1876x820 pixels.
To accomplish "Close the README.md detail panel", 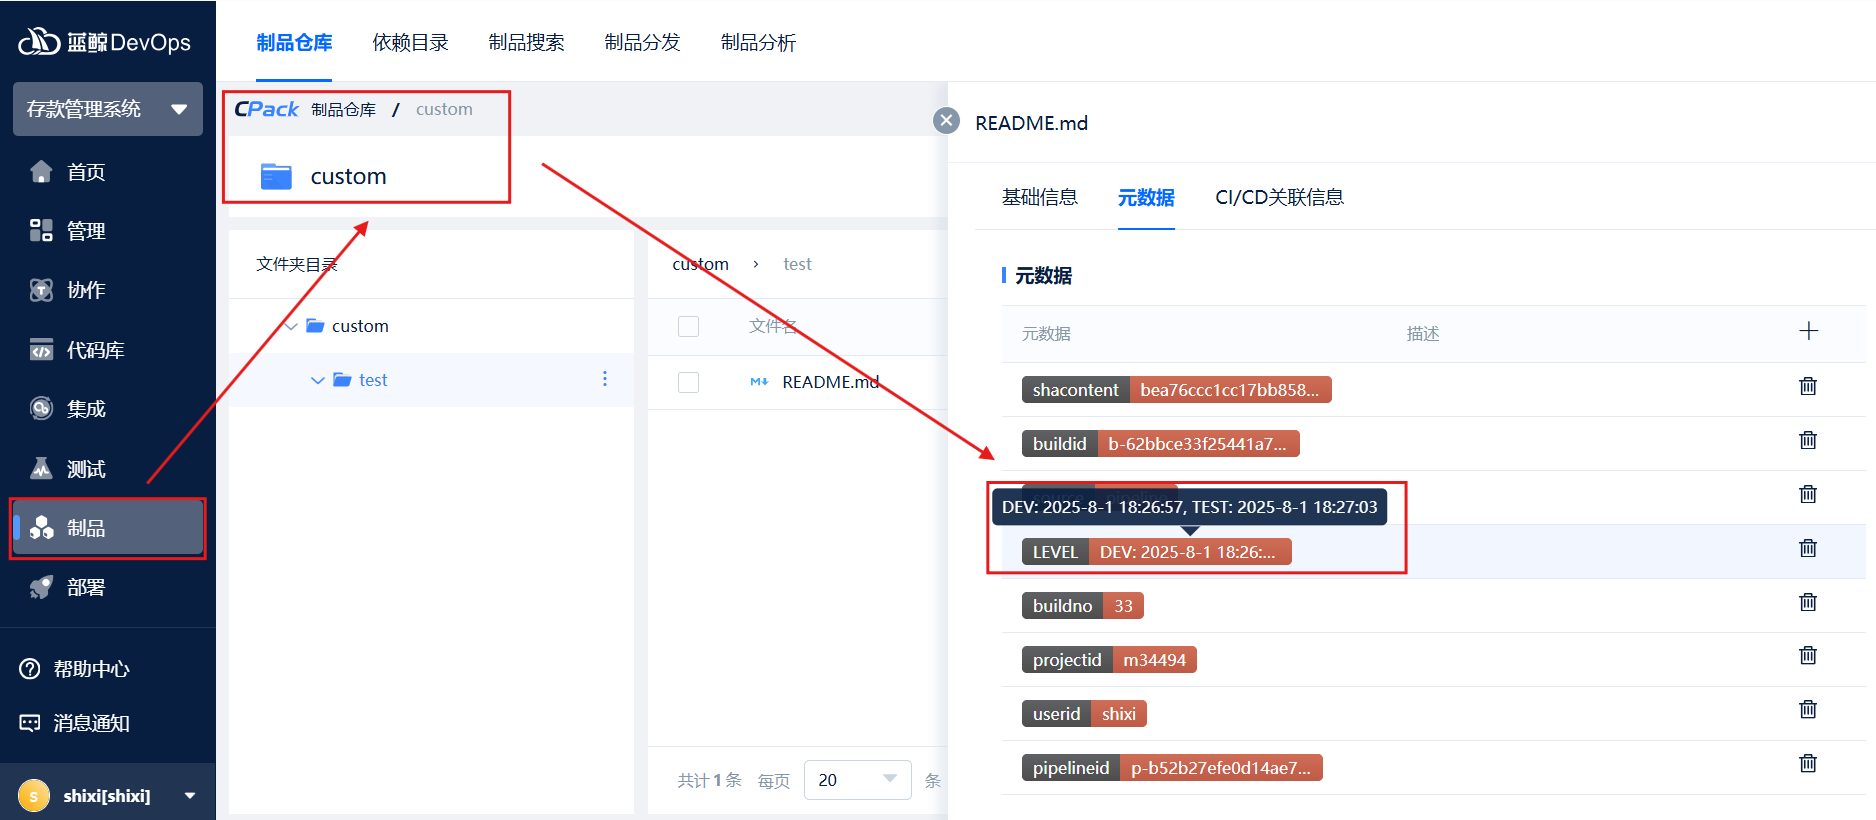I will pyautogui.click(x=946, y=121).
